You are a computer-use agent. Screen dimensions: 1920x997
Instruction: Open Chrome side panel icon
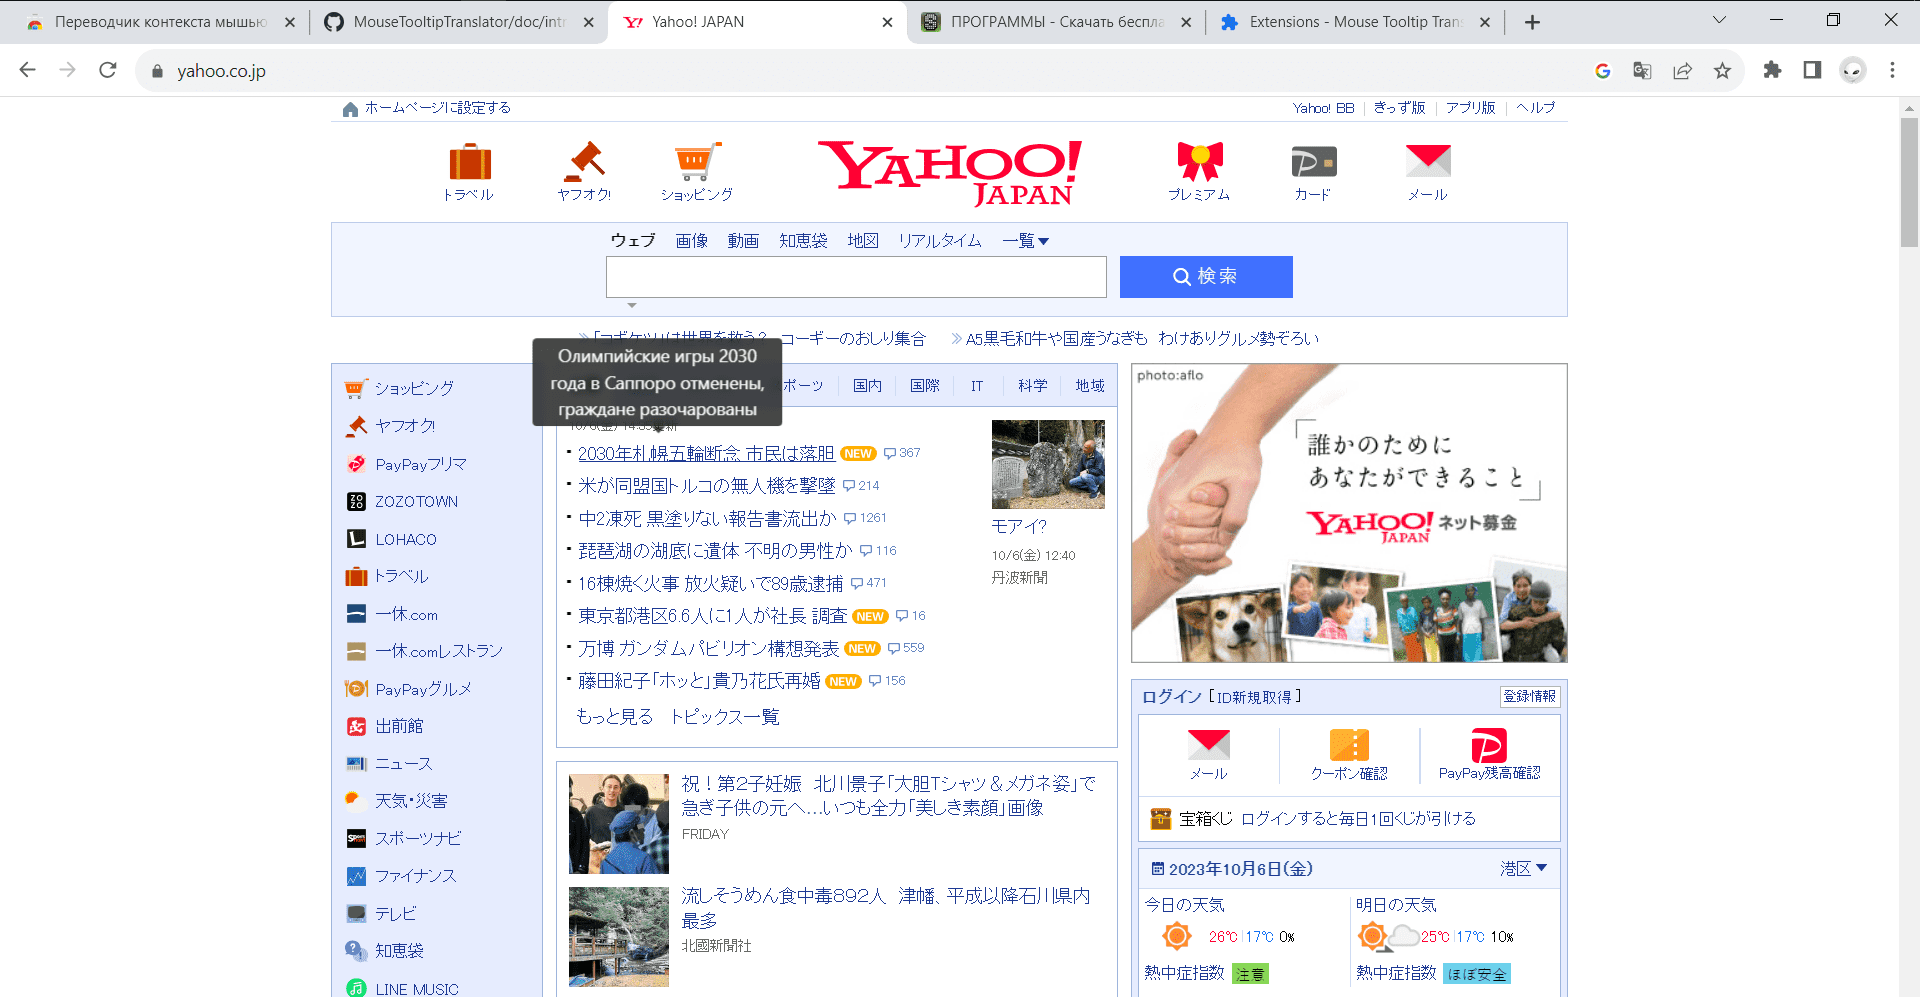coord(1812,70)
